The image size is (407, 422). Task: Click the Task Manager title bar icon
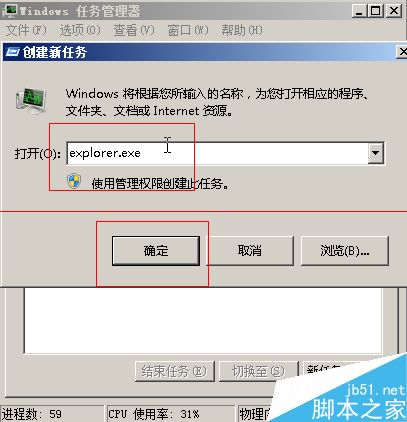[x=9, y=11]
